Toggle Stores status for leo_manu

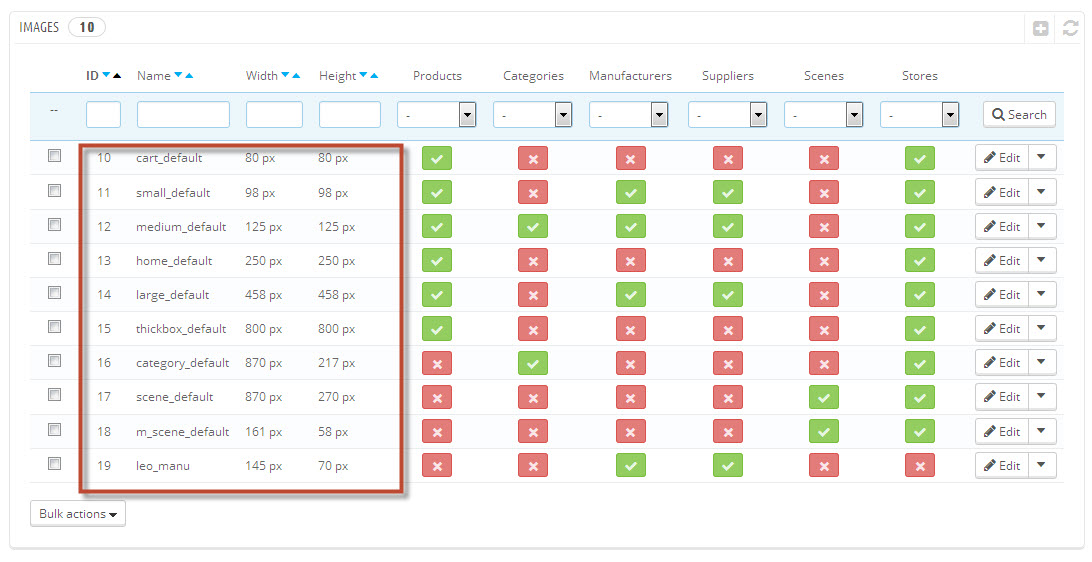coord(920,465)
